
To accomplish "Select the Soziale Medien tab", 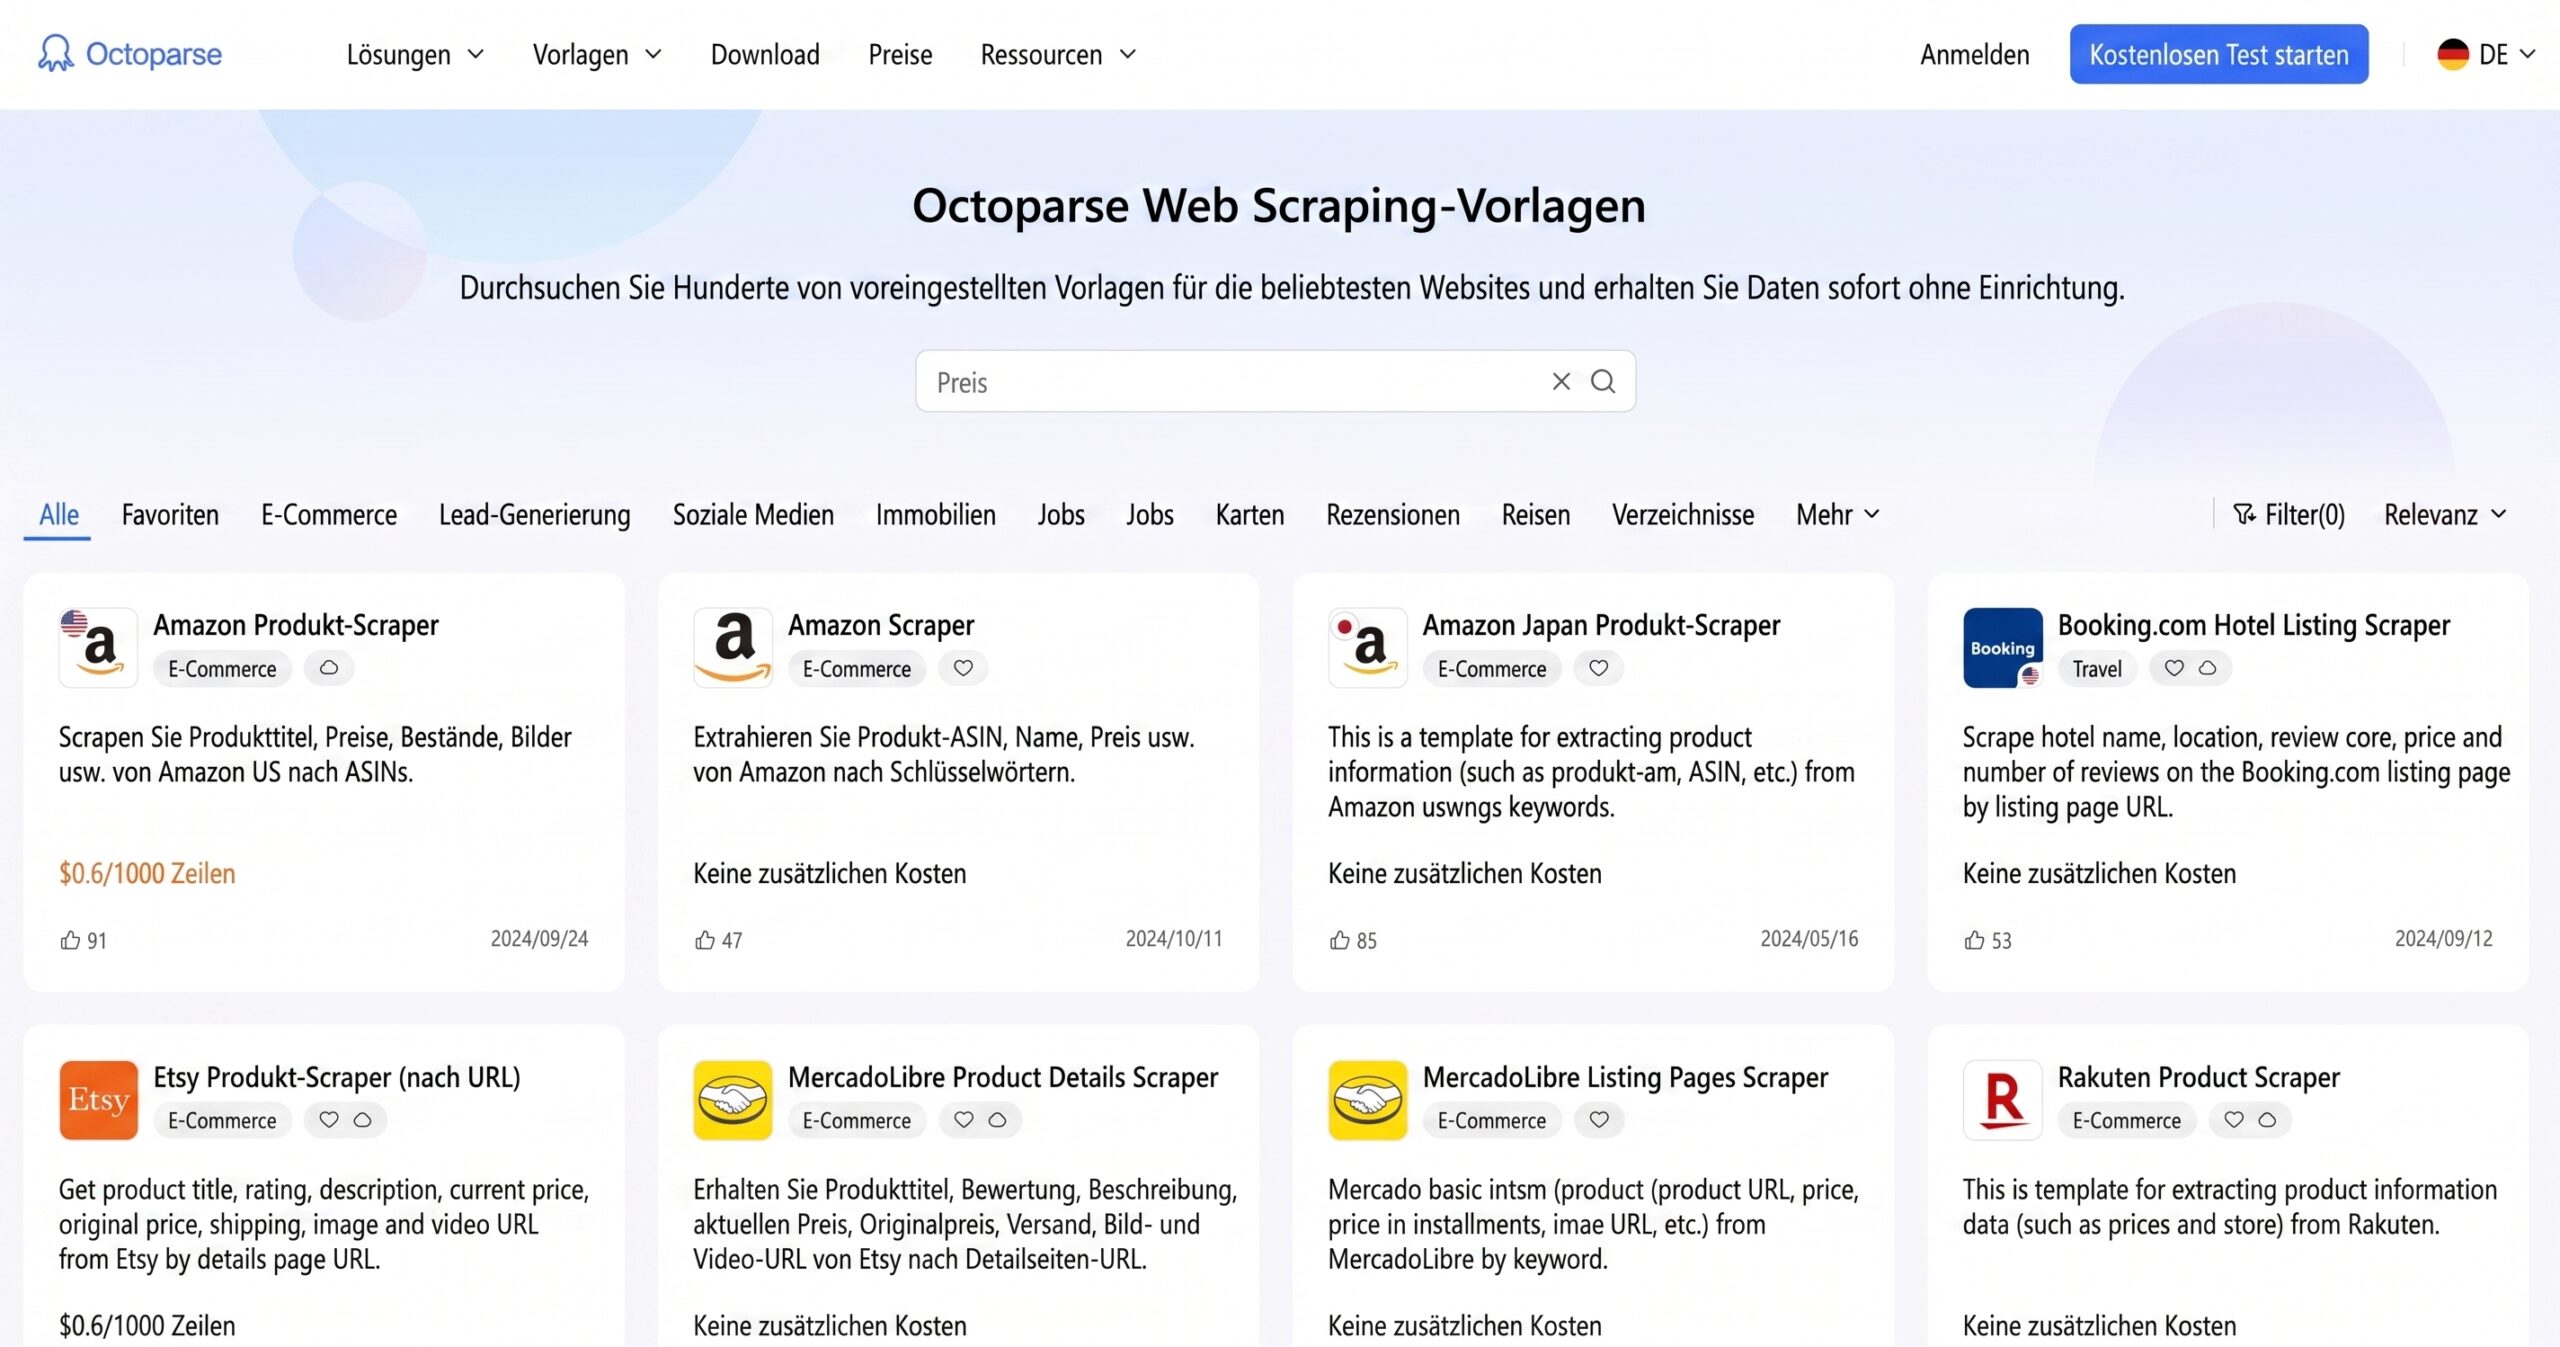I will 753,514.
